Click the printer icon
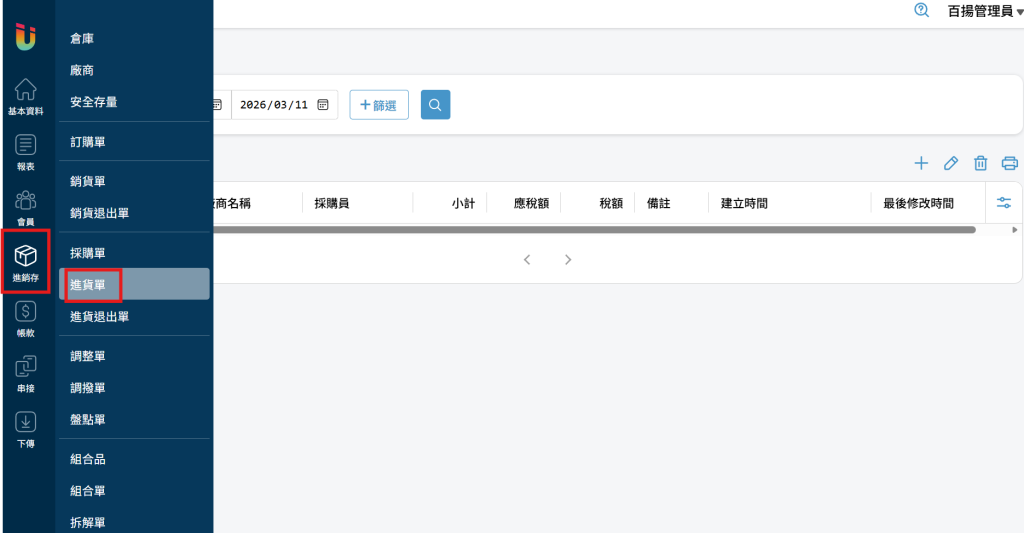This screenshot has height=533, width=1024. pyautogui.click(x=1010, y=163)
